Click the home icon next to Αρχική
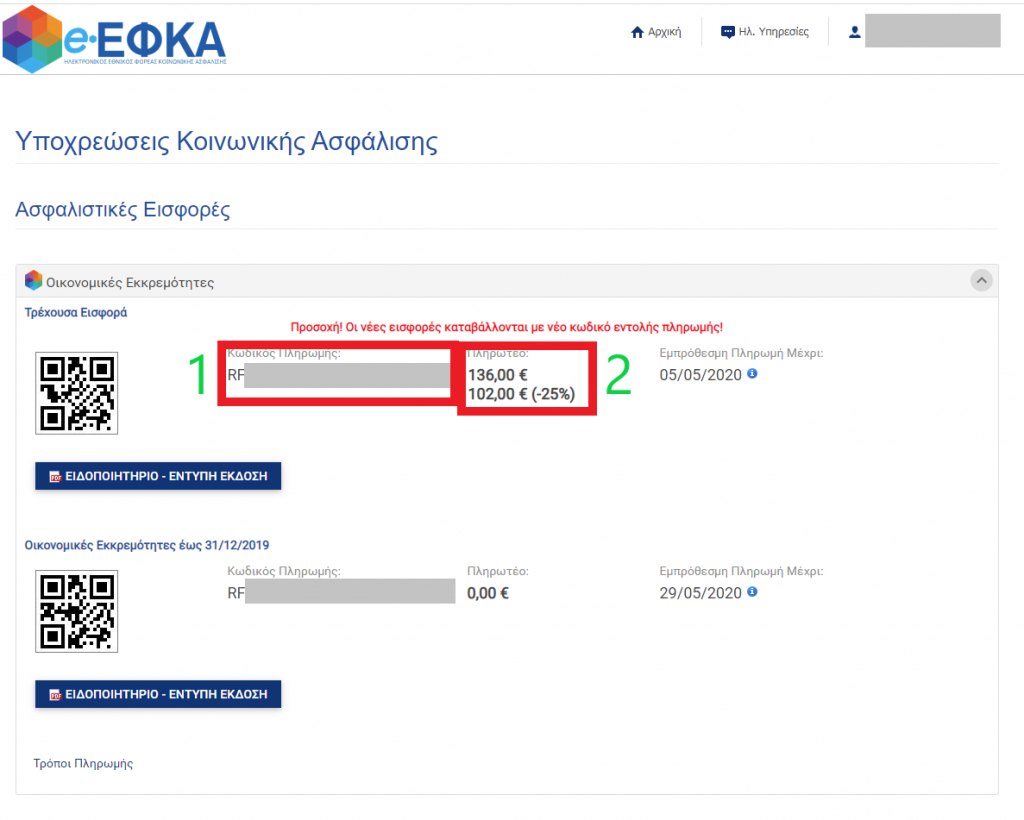The width and height of the screenshot is (1024, 820). point(637,32)
